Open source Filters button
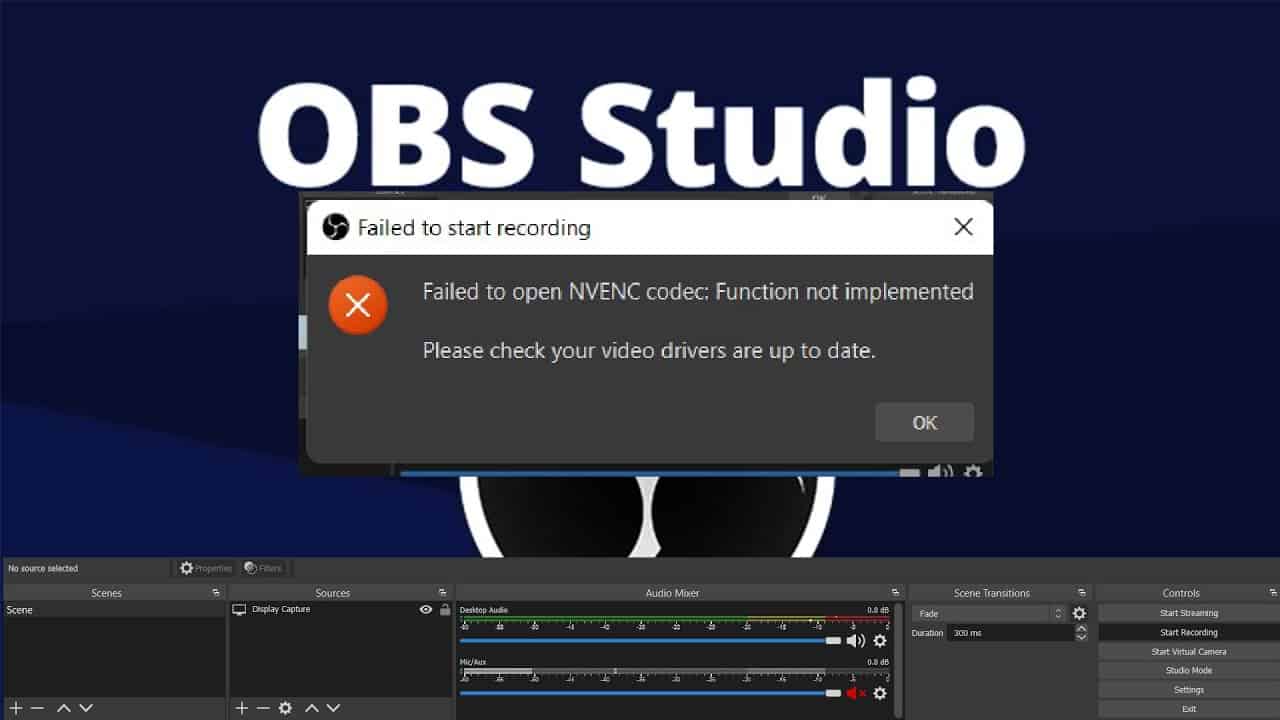Image resolution: width=1280 pixels, height=720 pixels. pyautogui.click(x=263, y=568)
